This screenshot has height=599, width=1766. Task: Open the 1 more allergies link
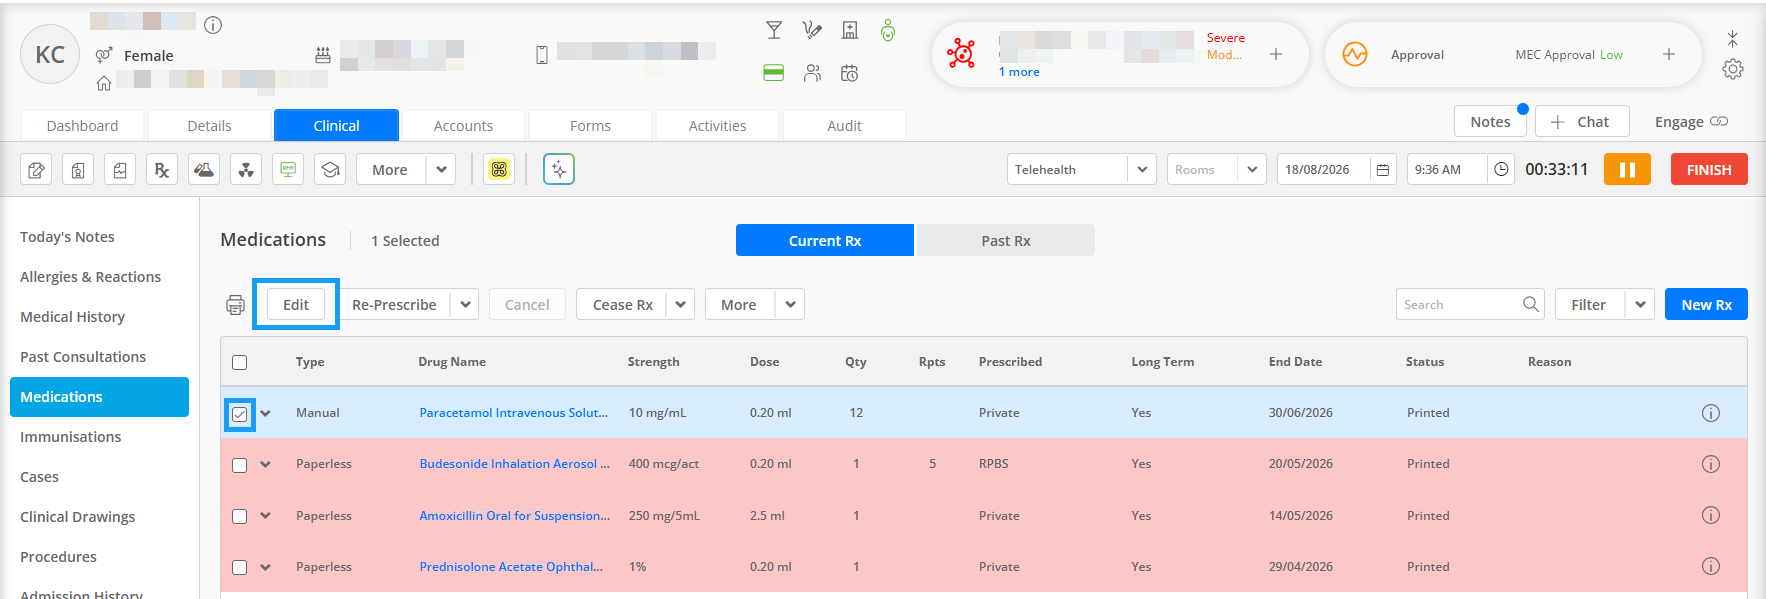pyautogui.click(x=1019, y=72)
